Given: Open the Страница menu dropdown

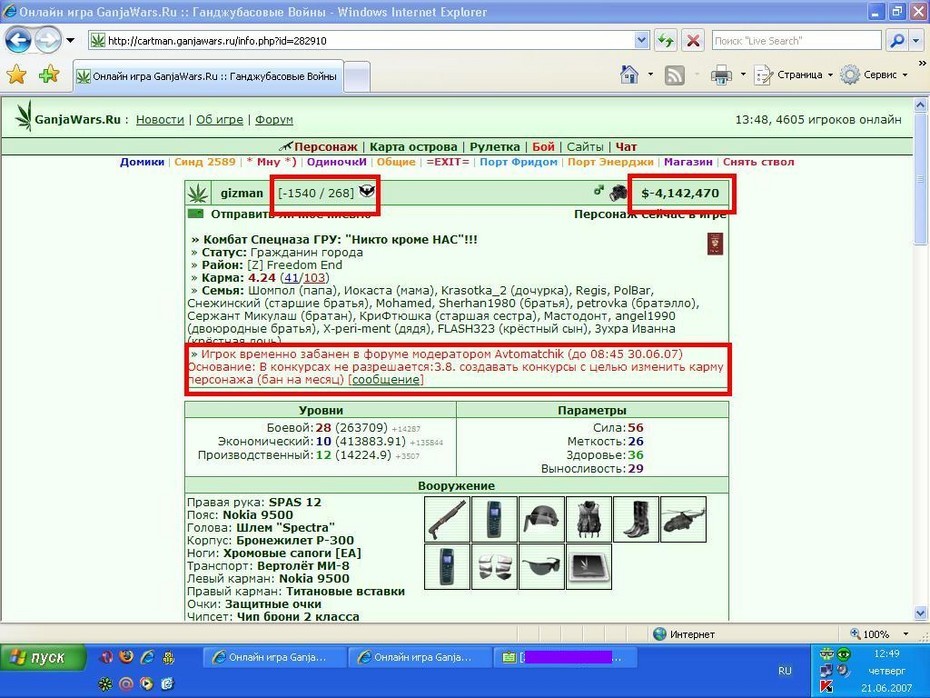Looking at the screenshot, I should point(794,75).
